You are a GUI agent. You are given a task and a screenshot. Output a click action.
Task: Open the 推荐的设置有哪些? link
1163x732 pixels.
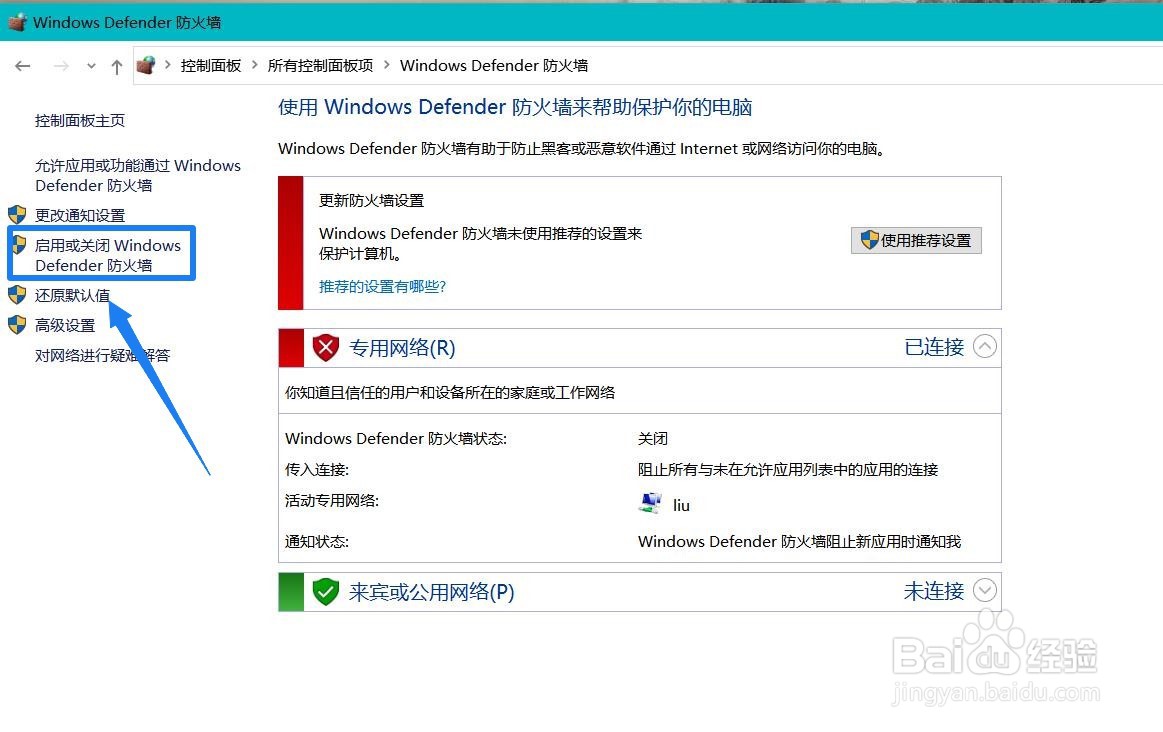point(382,287)
